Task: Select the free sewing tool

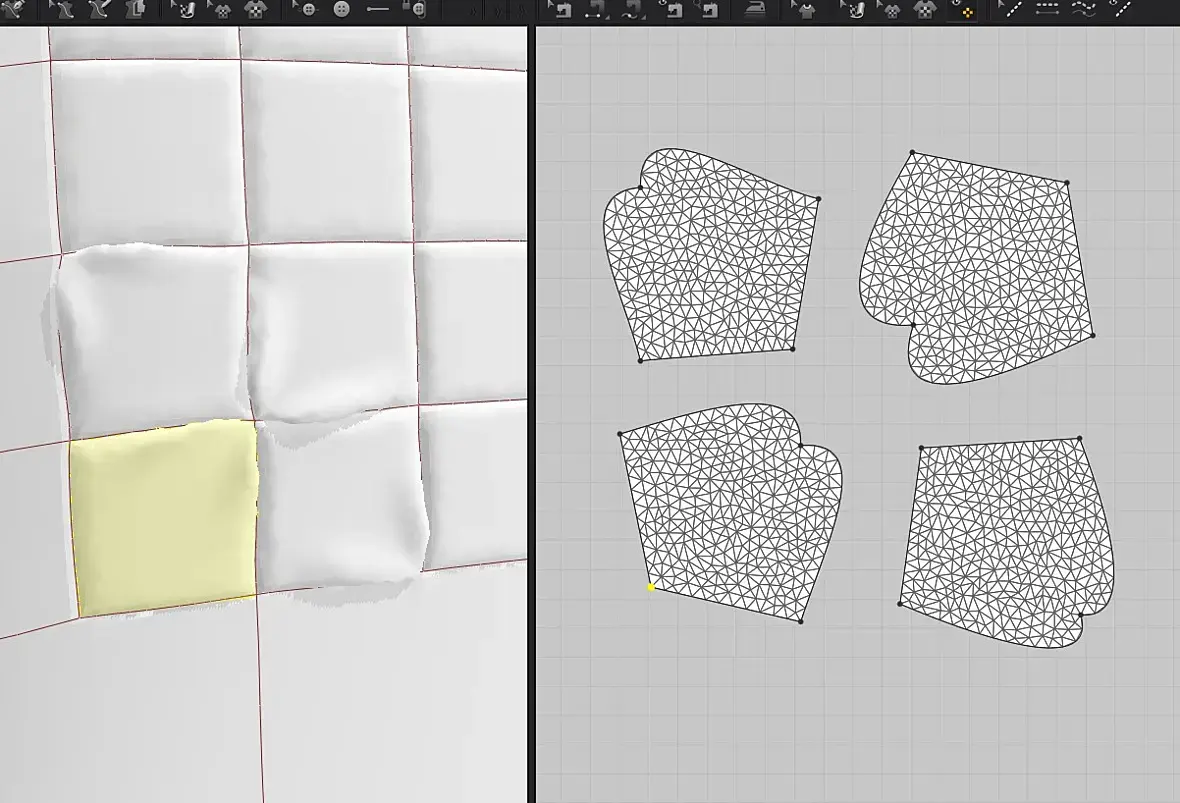Action: (x=633, y=10)
